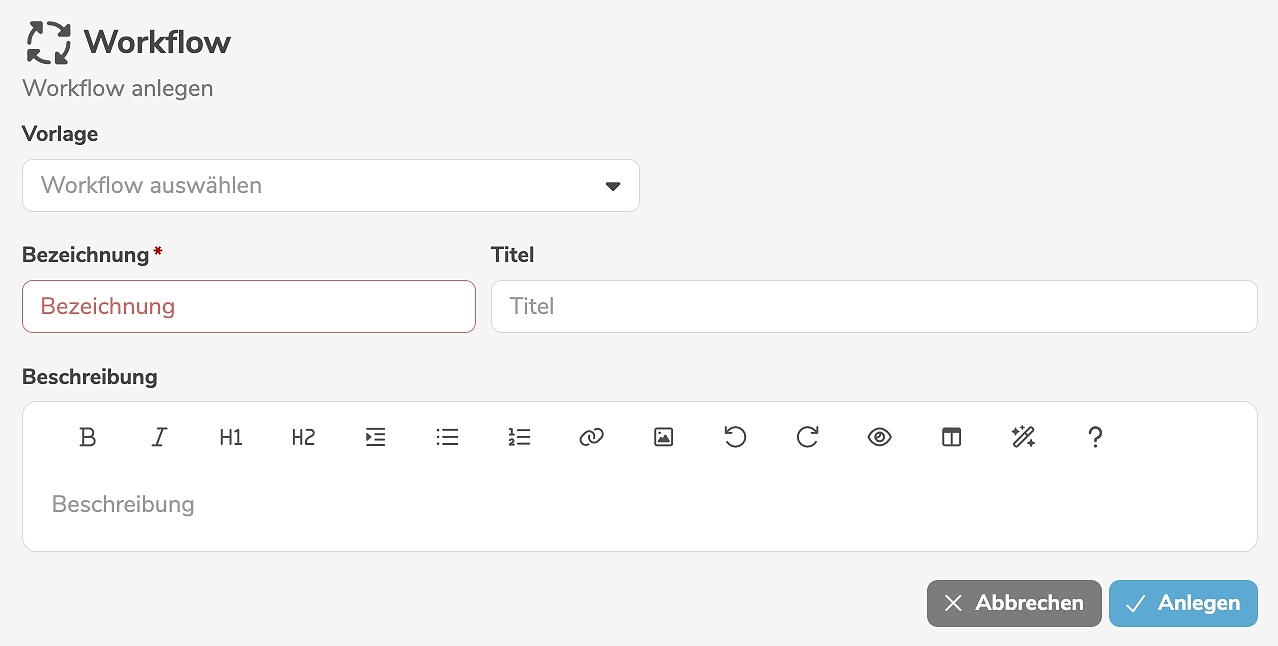
Task: Toggle bold formatting in editor toolbar
Action: [x=88, y=437]
